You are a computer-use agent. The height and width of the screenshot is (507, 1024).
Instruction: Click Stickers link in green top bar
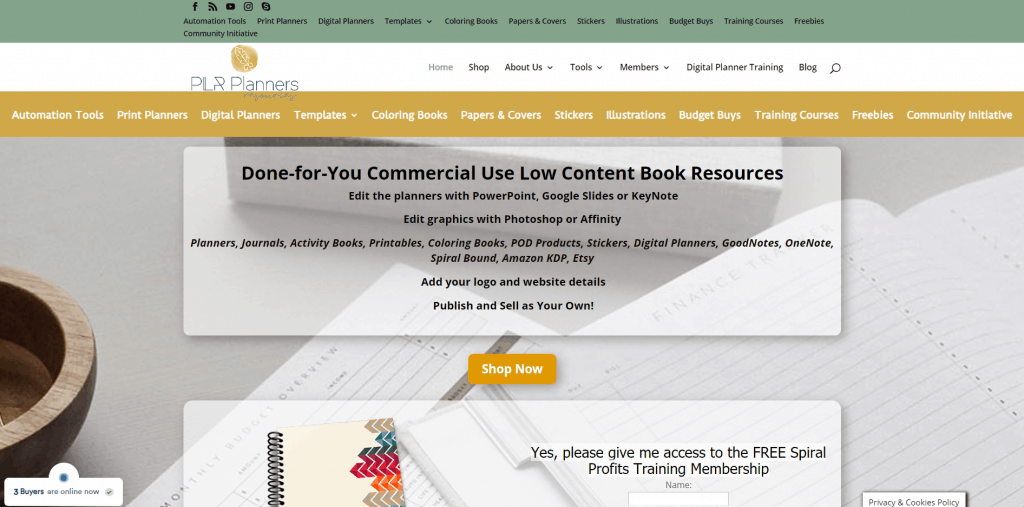(591, 21)
